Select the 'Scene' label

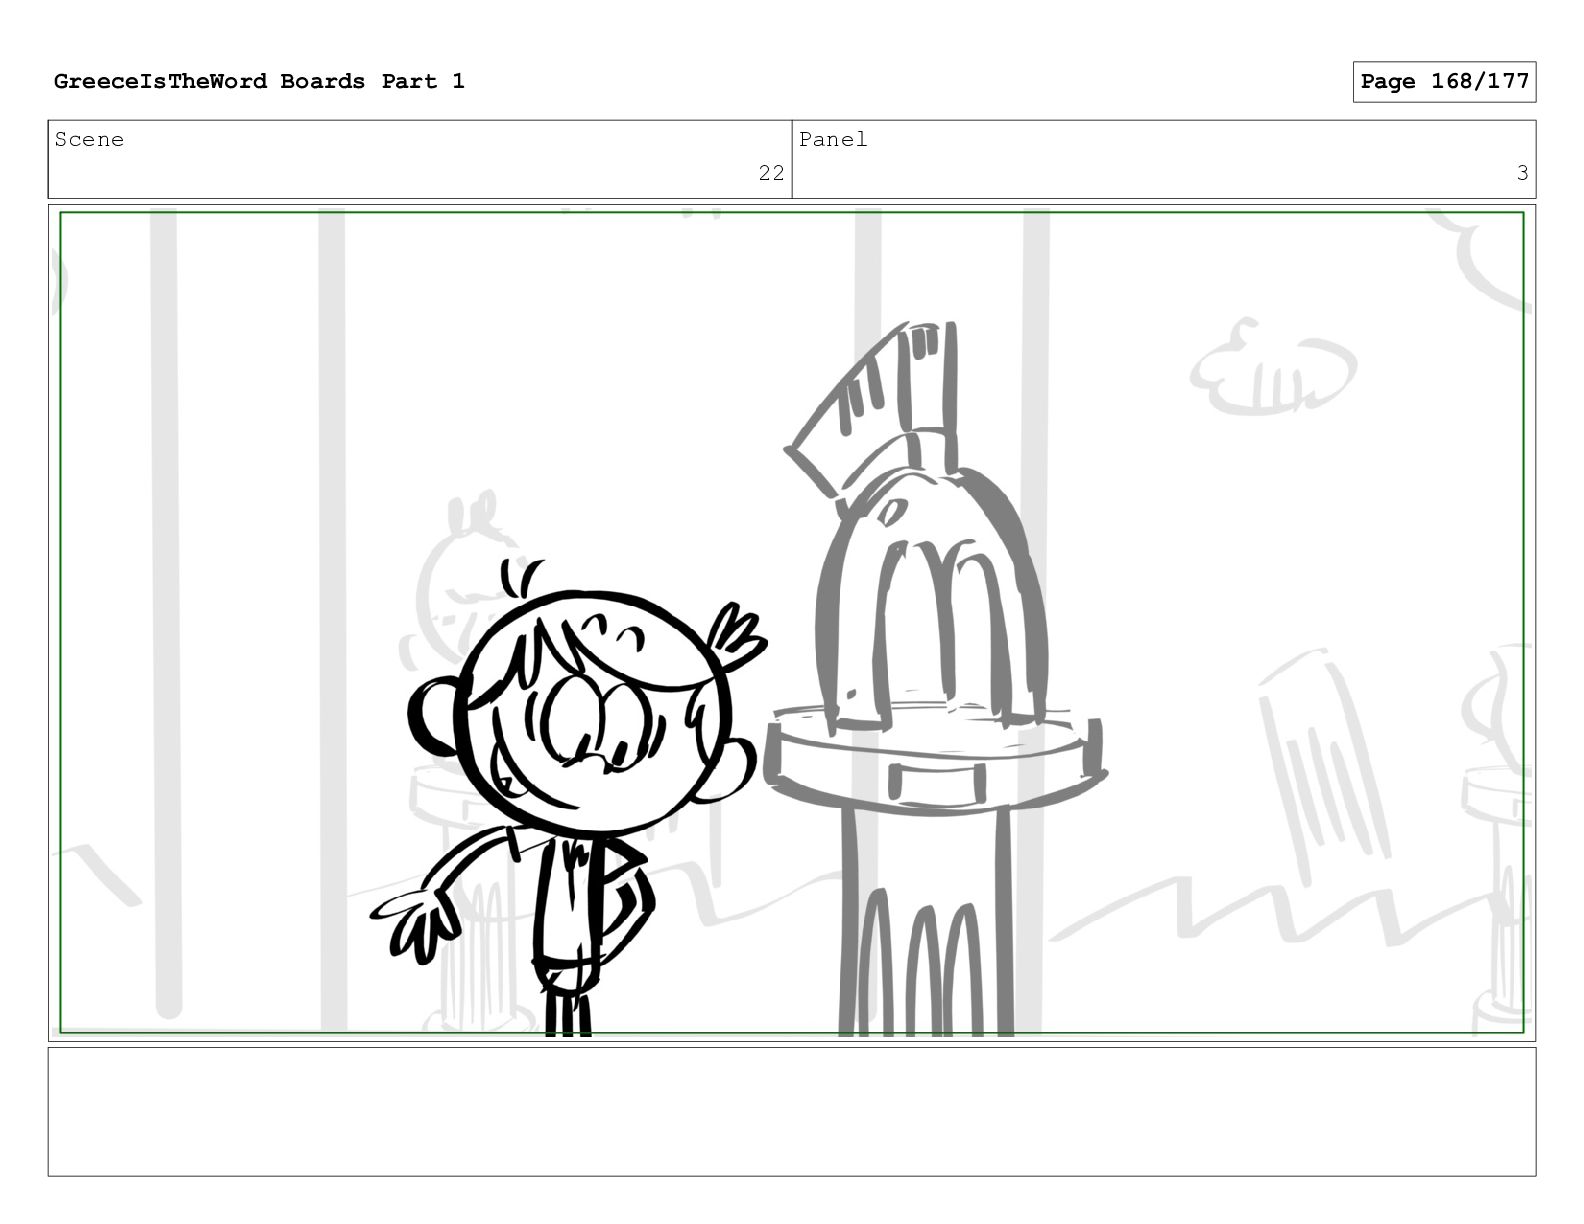pyautogui.click(x=89, y=139)
